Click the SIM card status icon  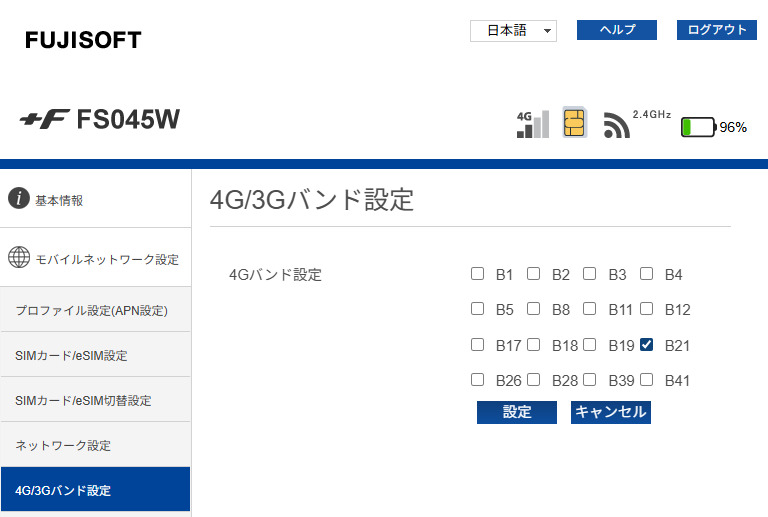(574, 123)
